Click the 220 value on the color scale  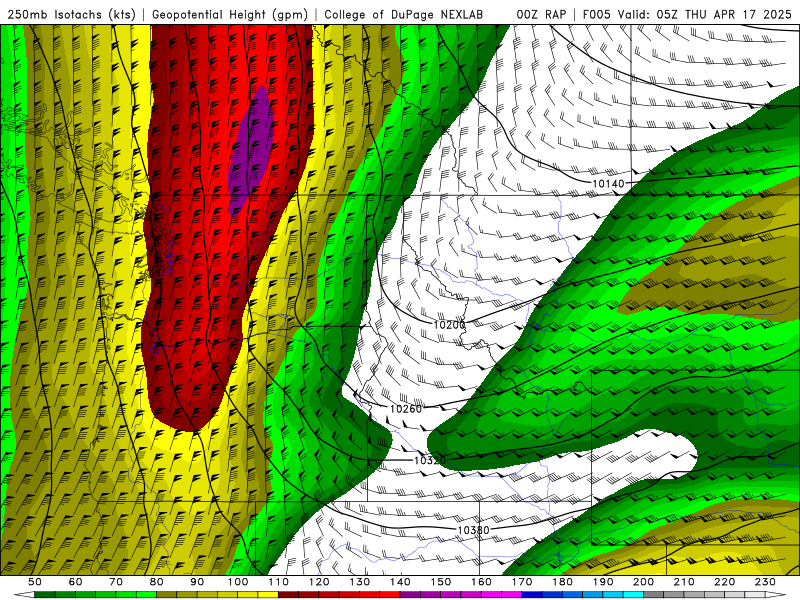[x=725, y=582]
